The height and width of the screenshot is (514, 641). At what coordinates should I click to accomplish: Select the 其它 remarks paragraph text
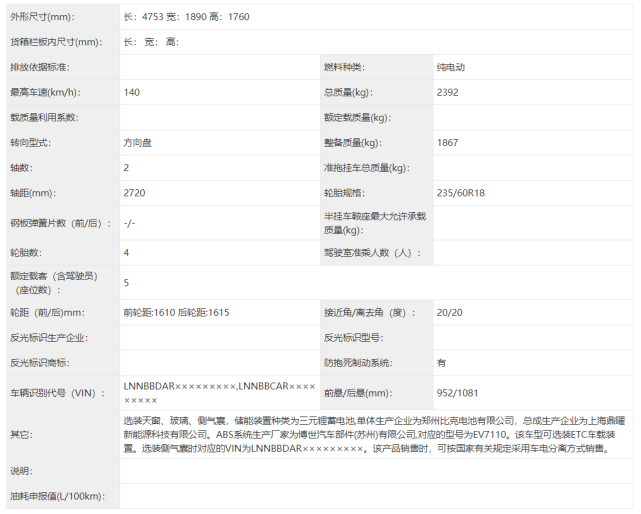point(374,435)
